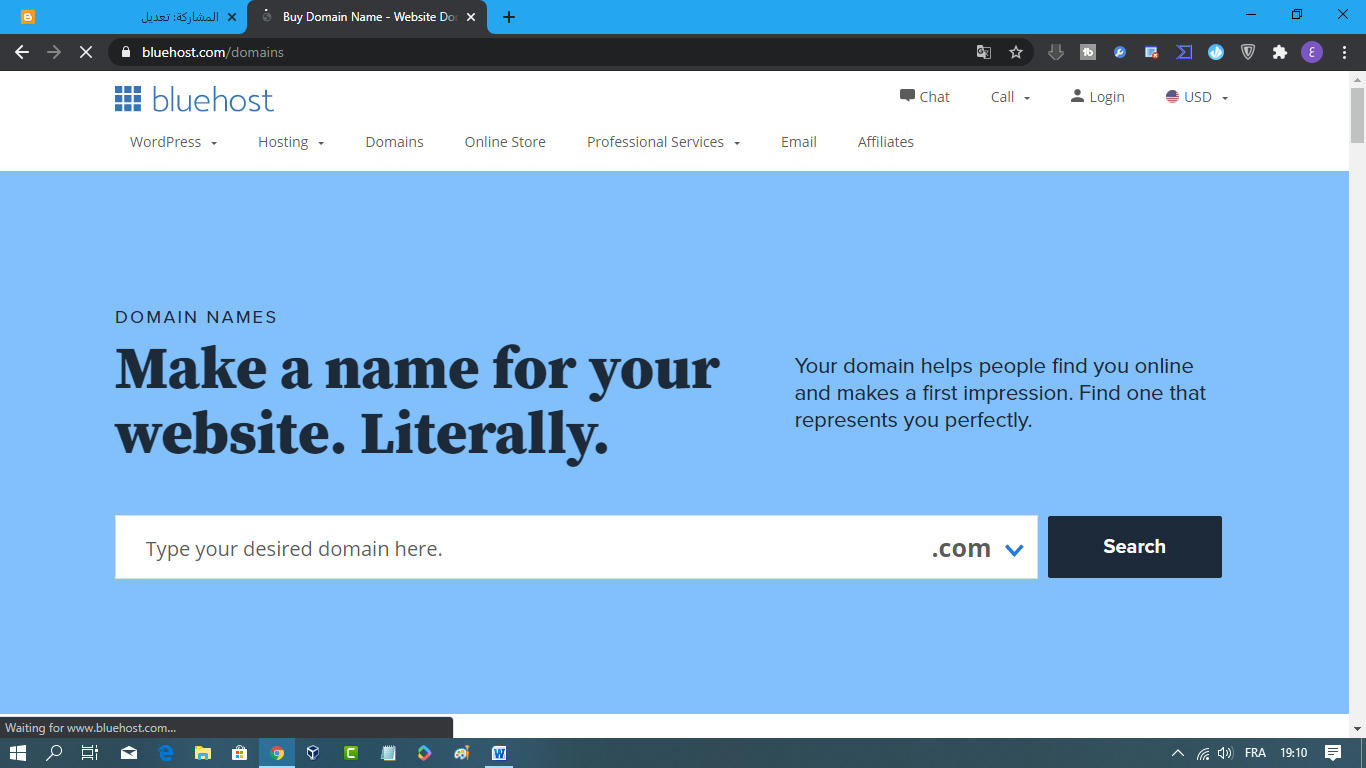Close the Blogger tab
This screenshot has width=1366, height=768.
pyautogui.click(x=232, y=17)
